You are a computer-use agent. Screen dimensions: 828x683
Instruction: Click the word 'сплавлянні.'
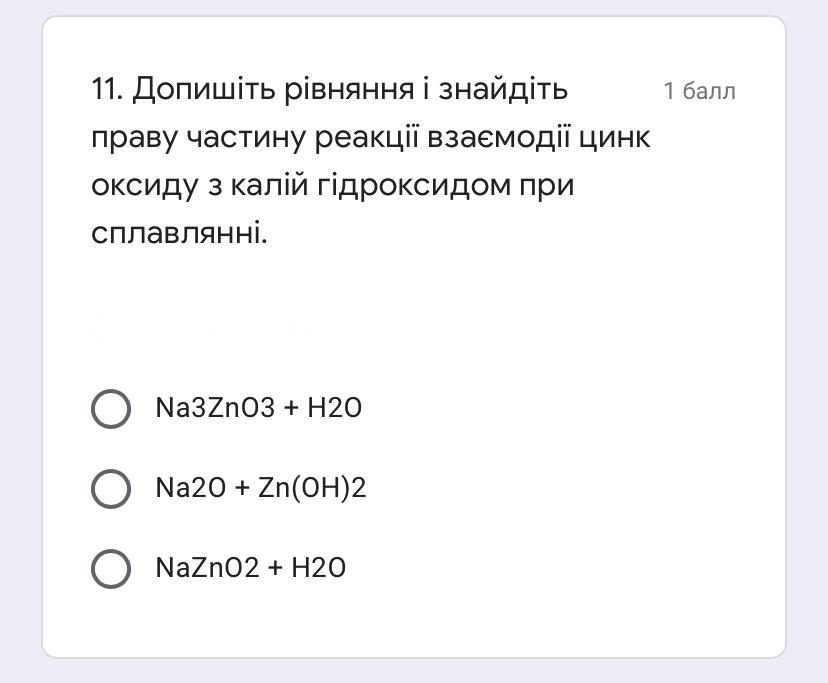180,233
